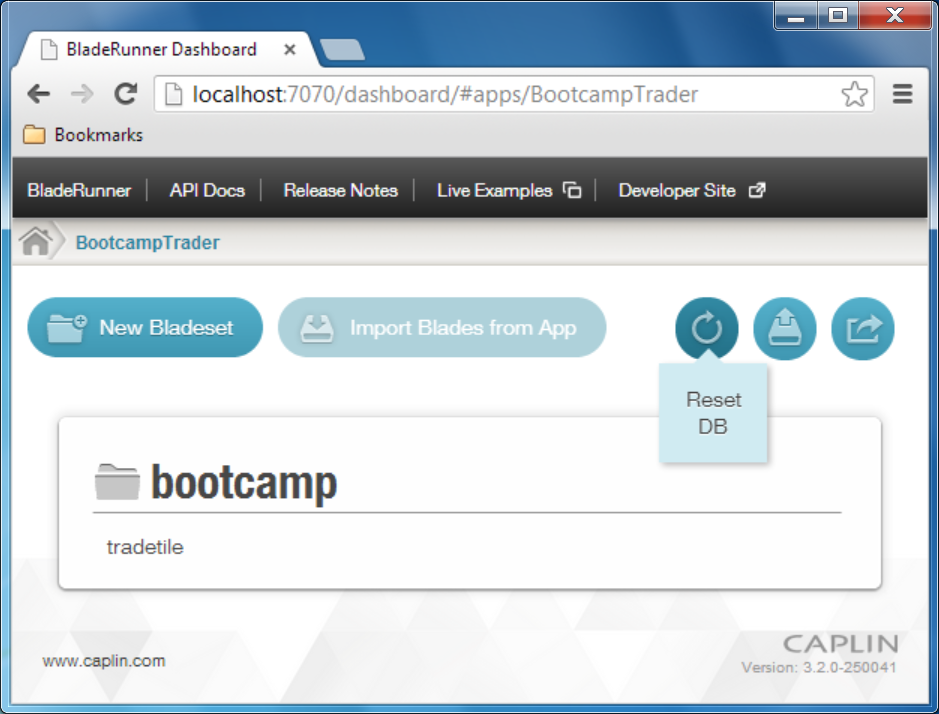The height and width of the screenshot is (714, 939).
Task: Reload the page in browser
Action: 126,93
